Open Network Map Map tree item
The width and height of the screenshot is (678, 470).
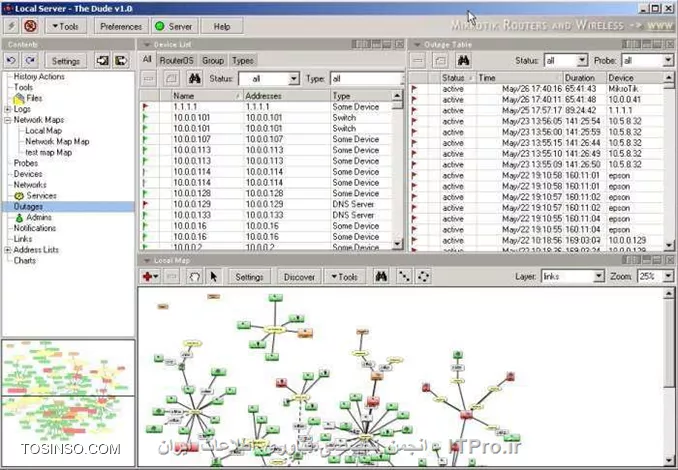(x=57, y=141)
